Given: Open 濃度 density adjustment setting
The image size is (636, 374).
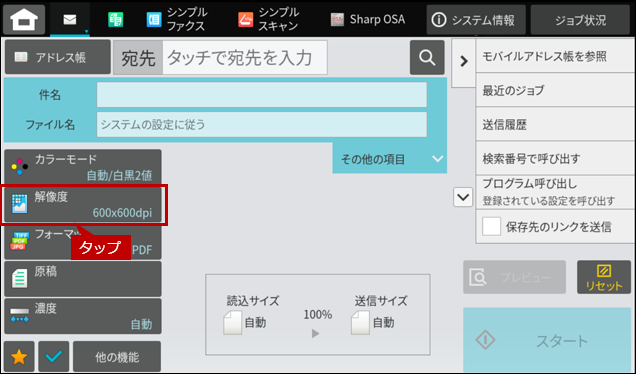Looking at the screenshot, I should (x=83, y=316).
